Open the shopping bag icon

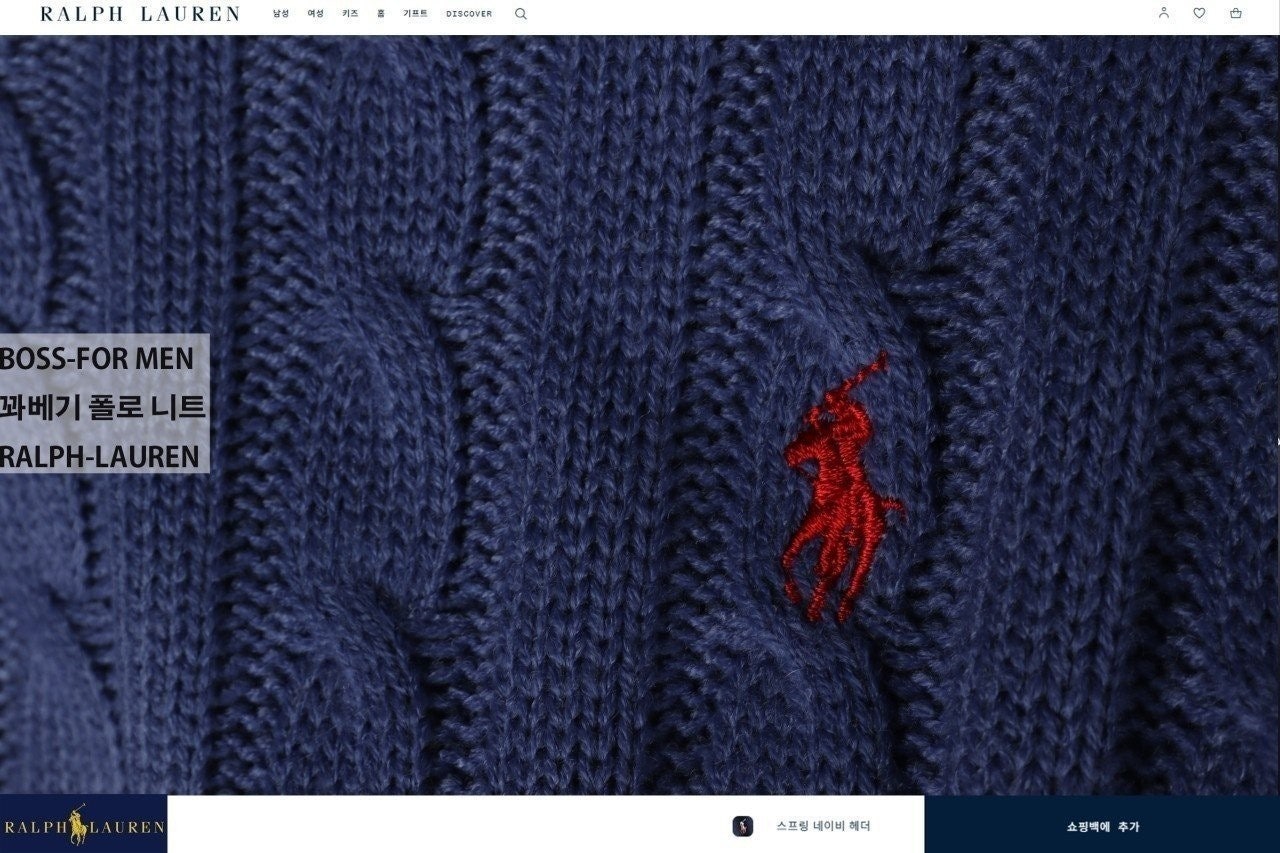1235,13
